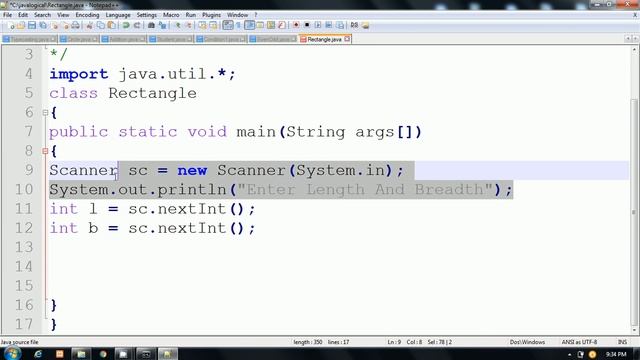Start macro recording with the red dot

tap(296, 25)
